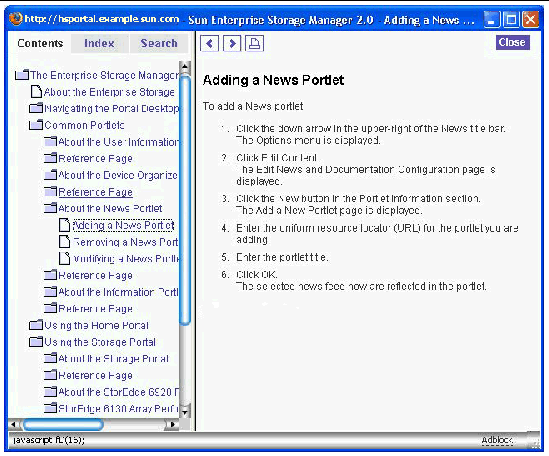Viewport: 549px width, 456px height.
Task: Go back using the left arrow button
Action: coord(209,44)
